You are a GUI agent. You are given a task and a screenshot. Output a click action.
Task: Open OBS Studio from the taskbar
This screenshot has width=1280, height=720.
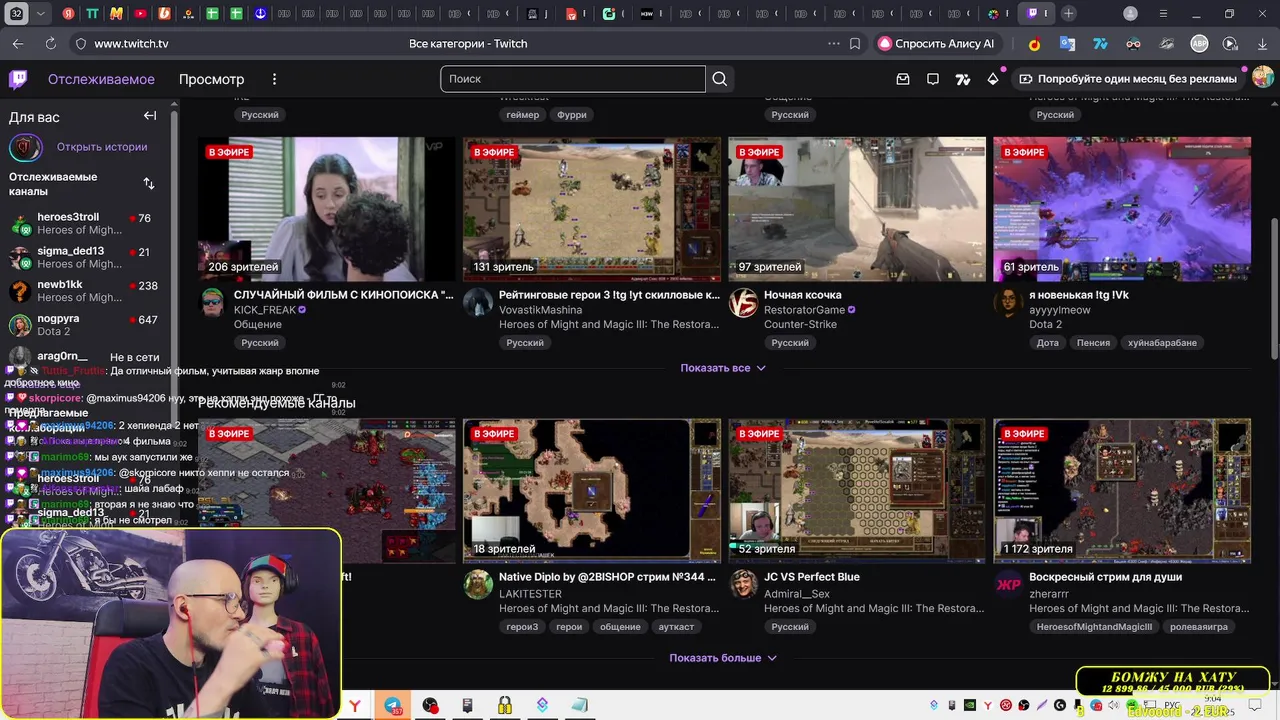pyautogui.click(x=430, y=706)
